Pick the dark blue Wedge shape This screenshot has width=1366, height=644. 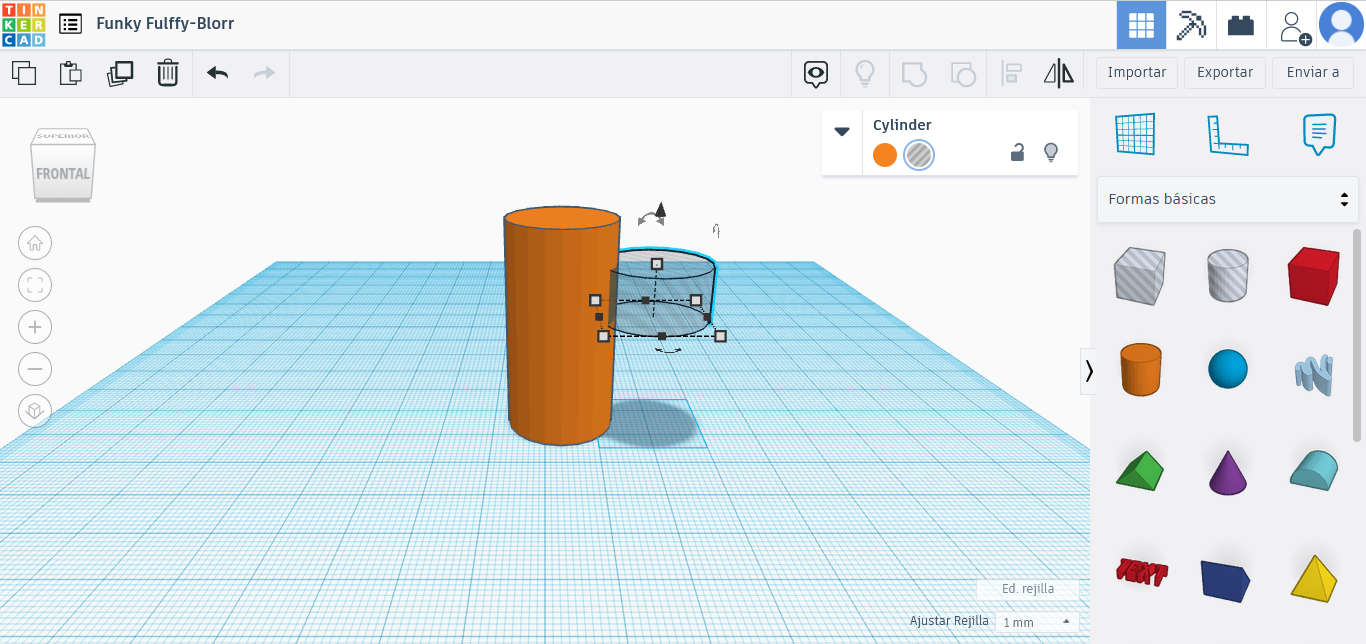click(x=1226, y=581)
